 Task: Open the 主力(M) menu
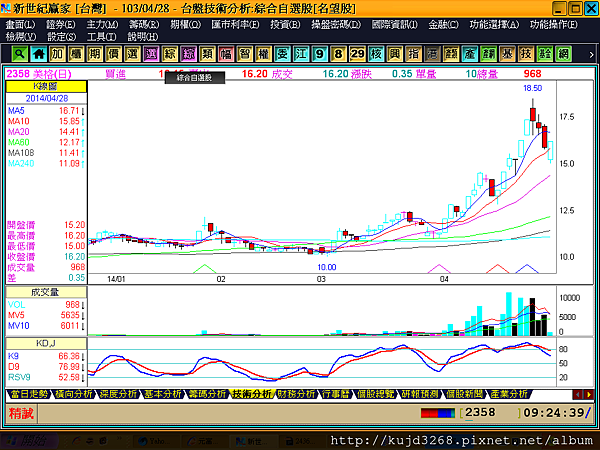(x=102, y=25)
